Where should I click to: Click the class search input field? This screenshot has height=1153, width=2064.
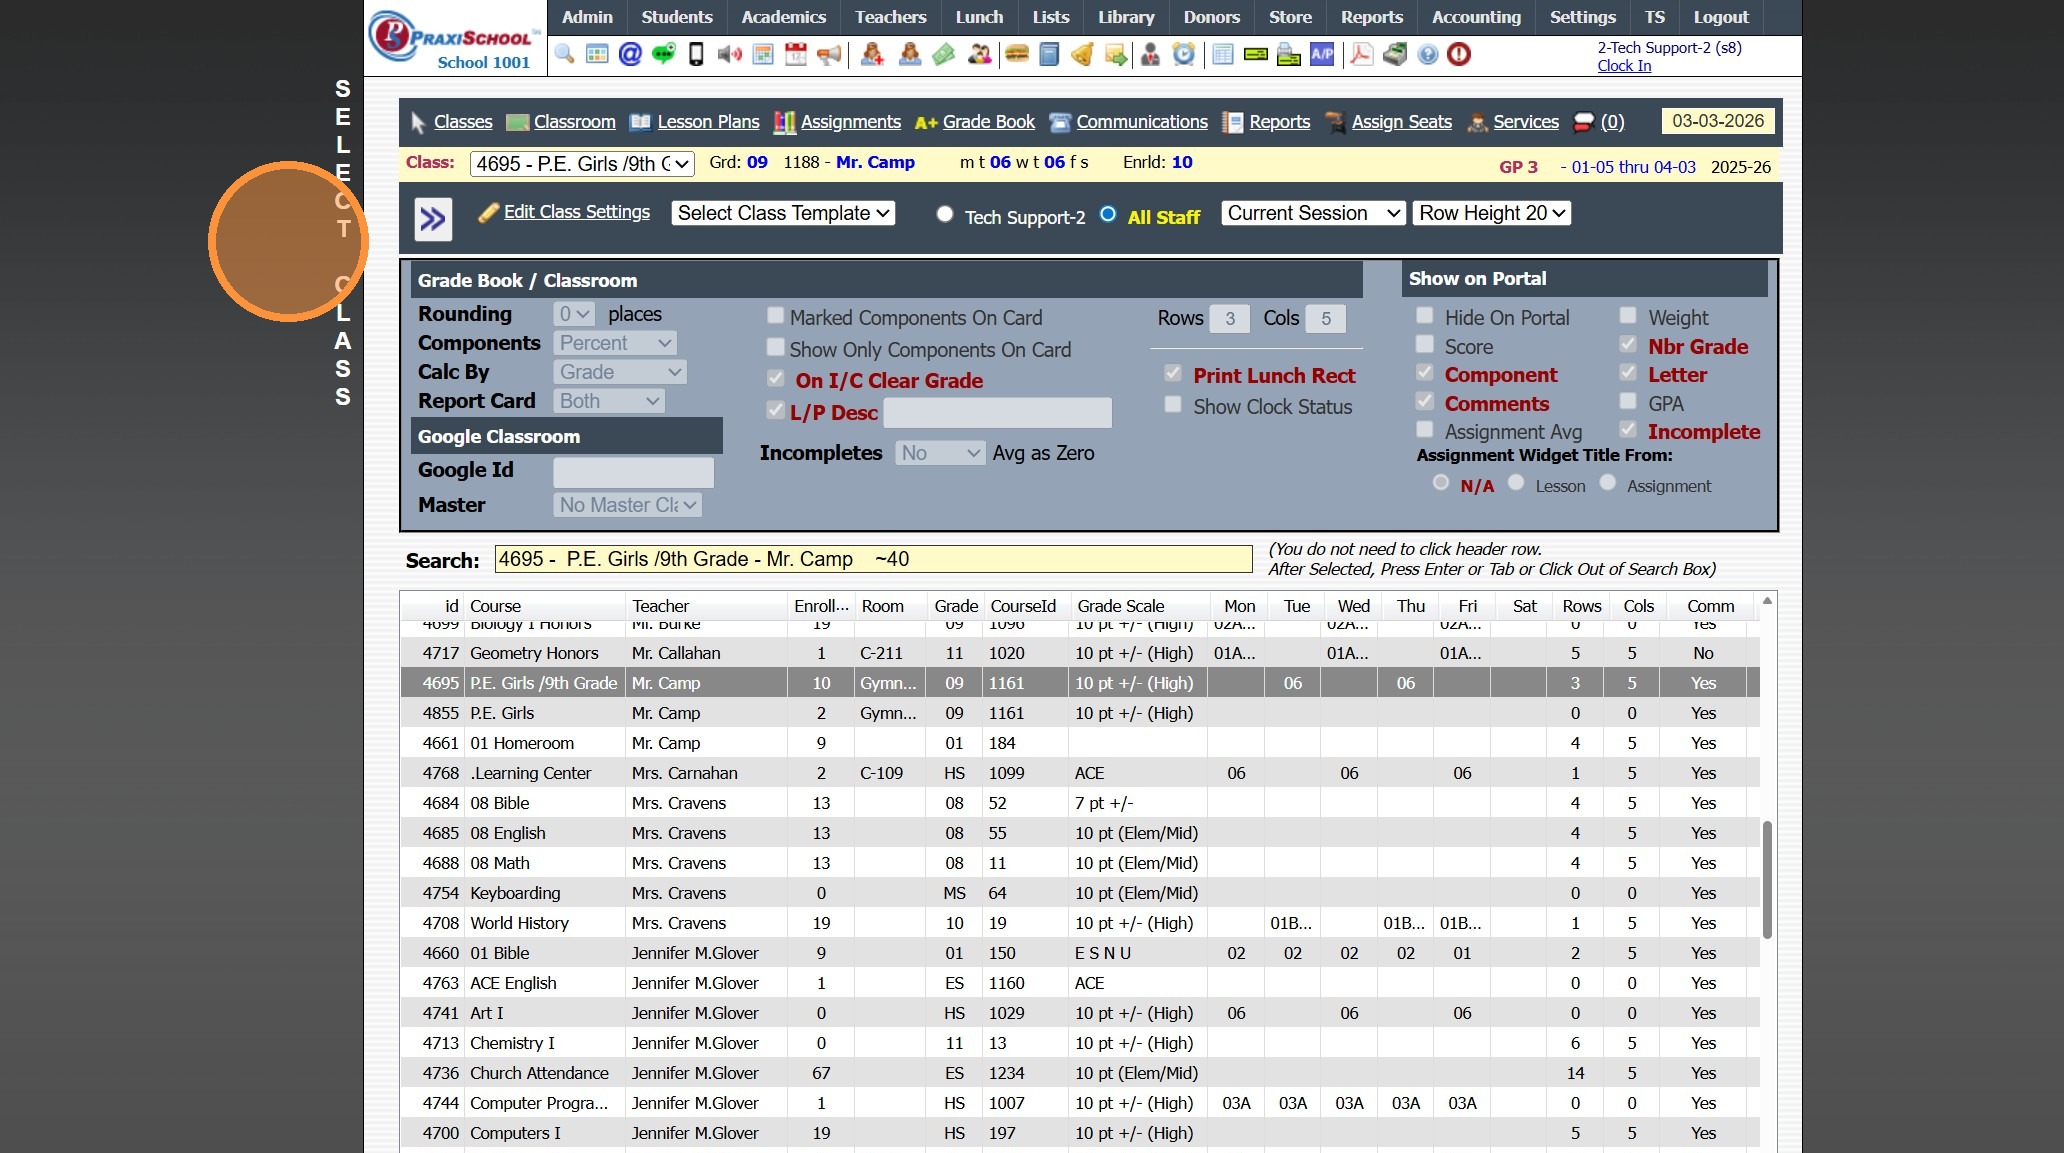(872, 559)
